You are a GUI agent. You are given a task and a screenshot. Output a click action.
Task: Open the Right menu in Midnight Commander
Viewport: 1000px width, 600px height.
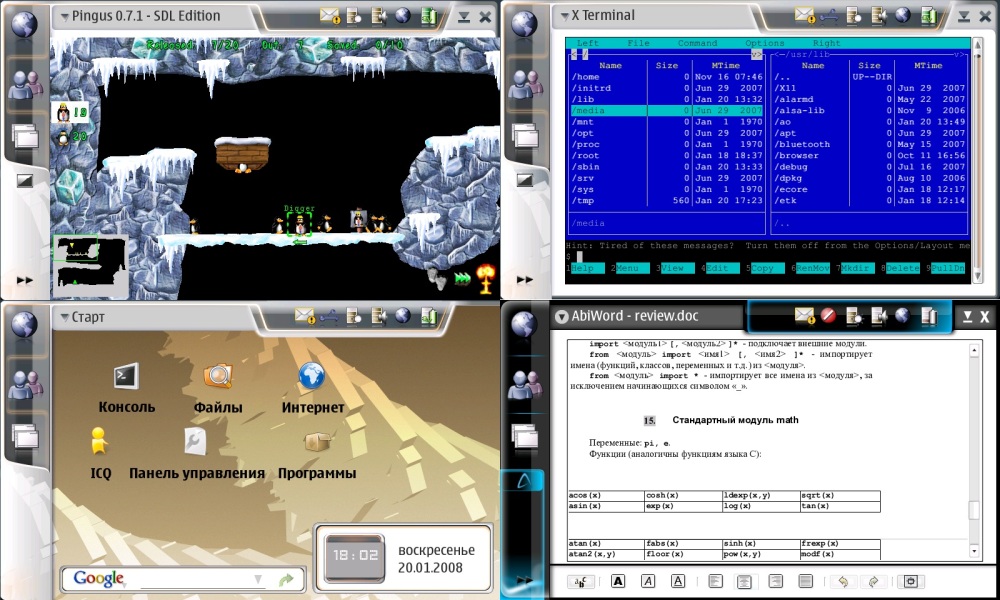(827, 43)
